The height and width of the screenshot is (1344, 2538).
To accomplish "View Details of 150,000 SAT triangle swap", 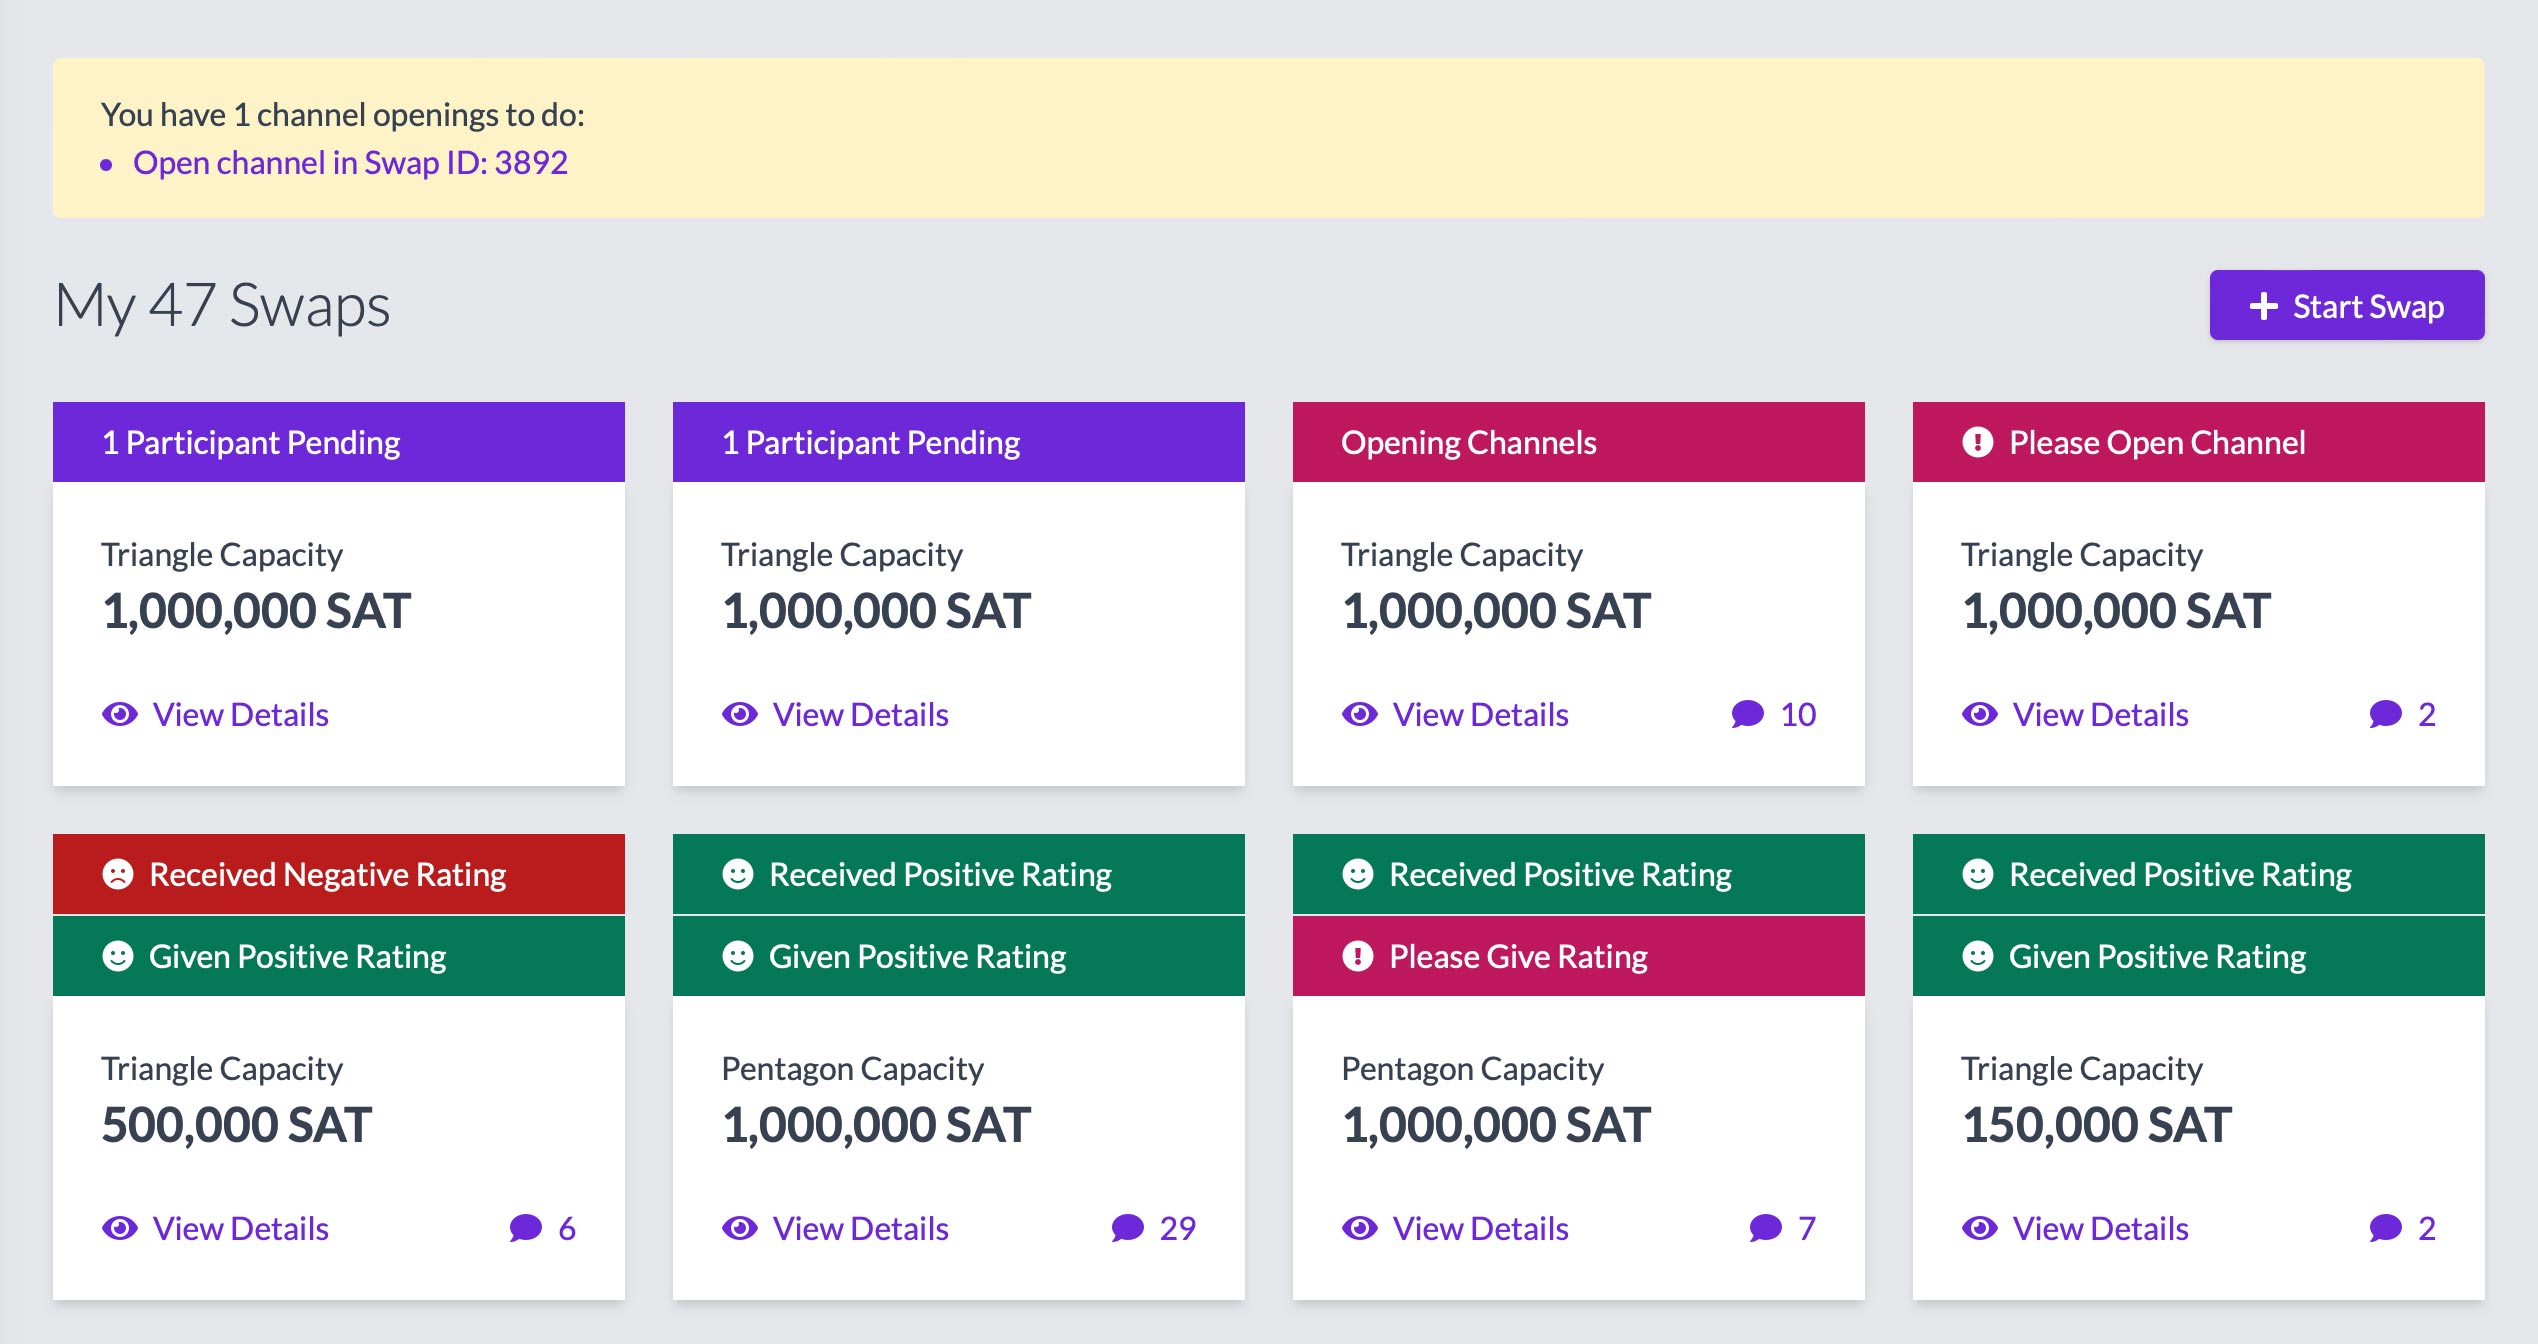I will click(2100, 1228).
